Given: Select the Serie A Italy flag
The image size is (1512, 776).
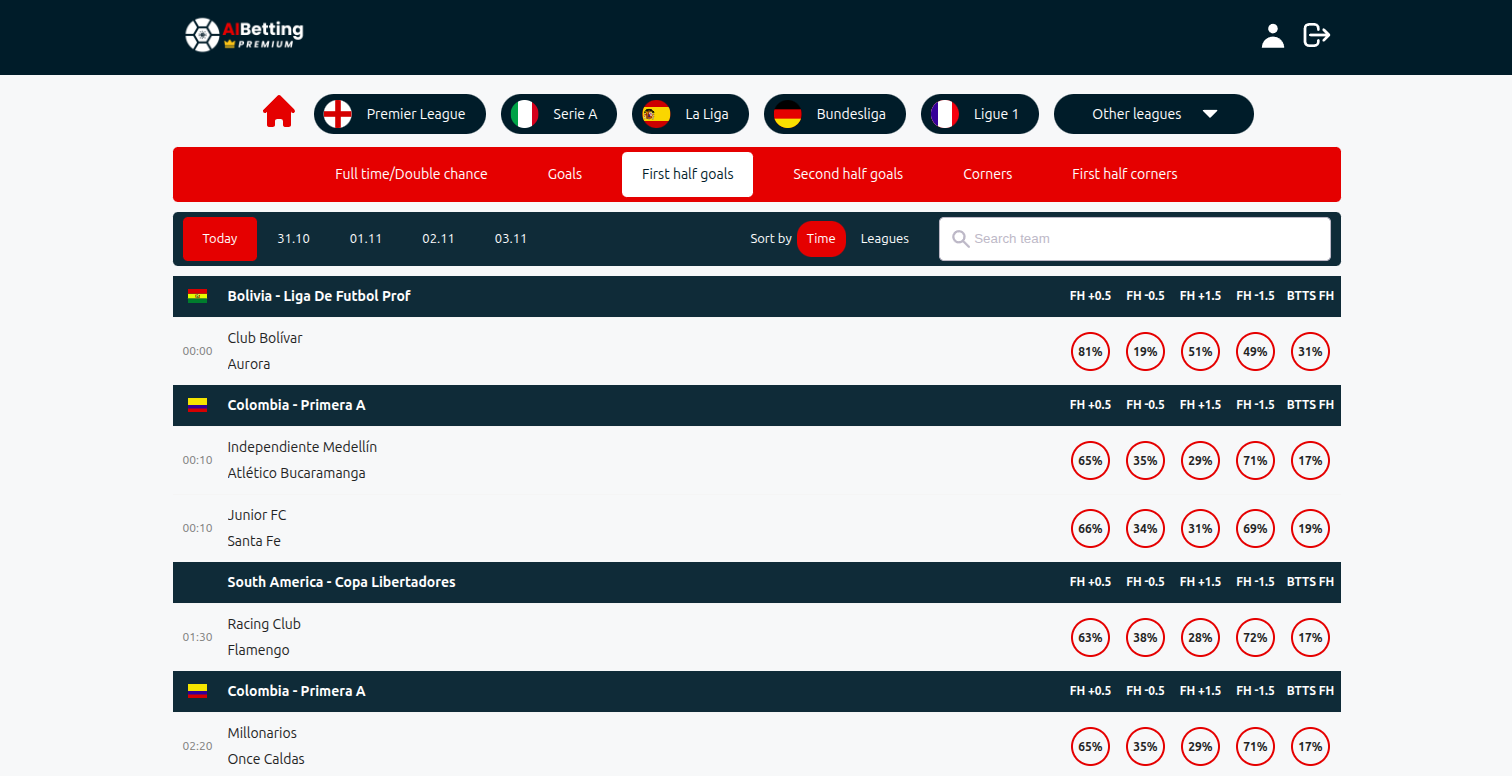Looking at the screenshot, I should (x=525, y=114).
